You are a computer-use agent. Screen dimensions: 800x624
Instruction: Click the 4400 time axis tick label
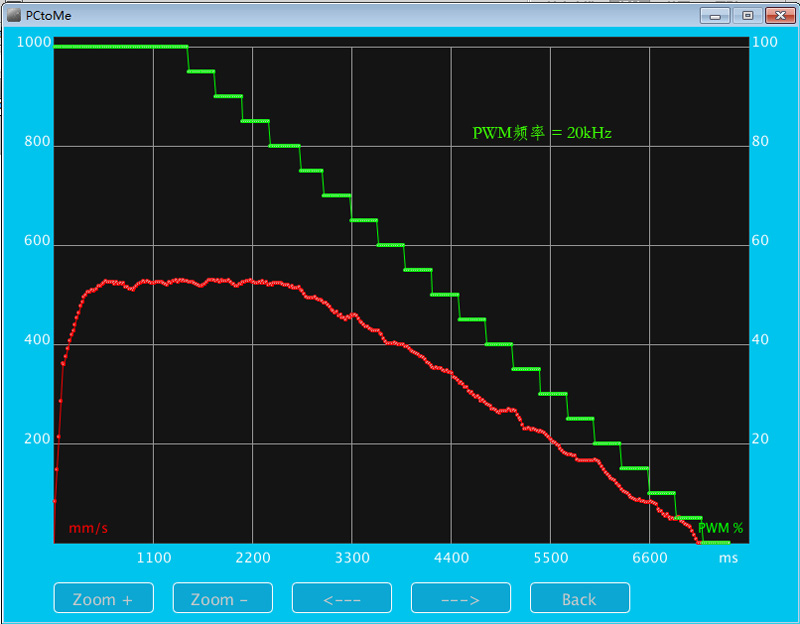pos(452,558)
